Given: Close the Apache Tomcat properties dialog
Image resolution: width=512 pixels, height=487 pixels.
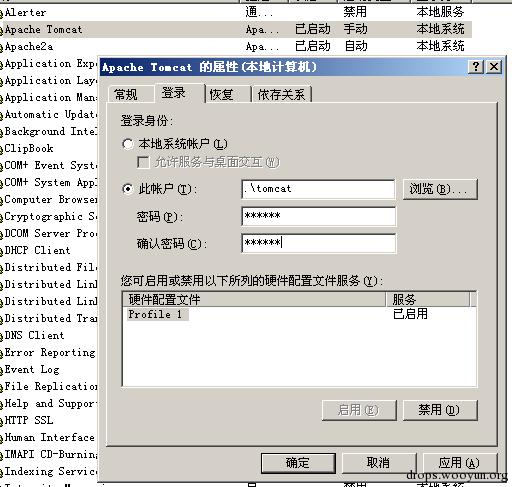Looking at the screenshot, I should pos(494,67).
